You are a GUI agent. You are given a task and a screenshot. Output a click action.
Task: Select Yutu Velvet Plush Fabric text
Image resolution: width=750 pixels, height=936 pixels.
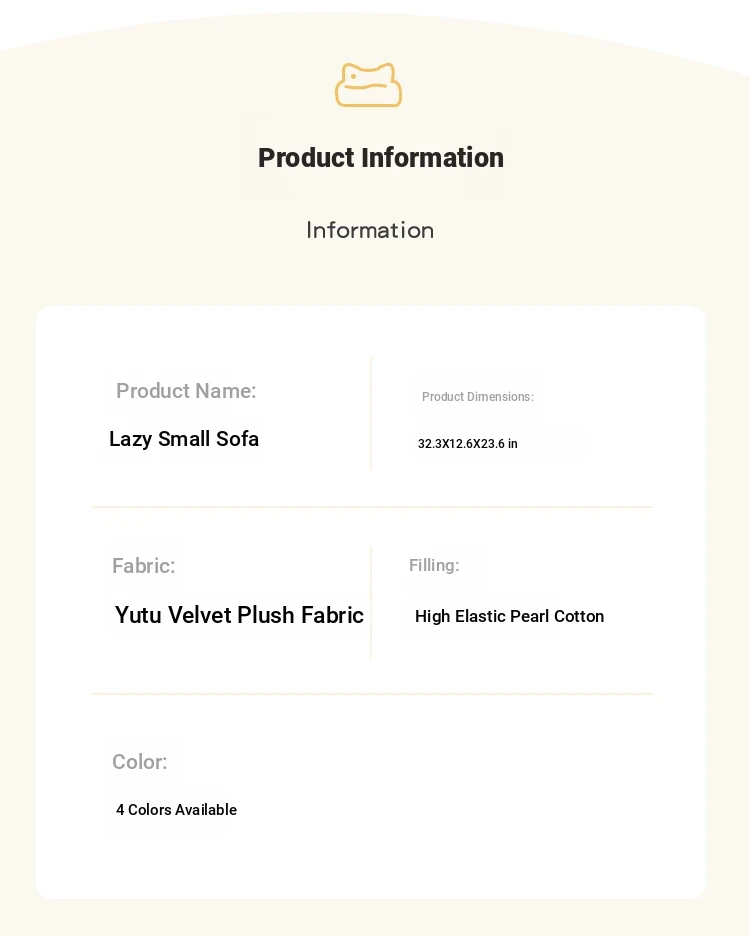(239, 615)
